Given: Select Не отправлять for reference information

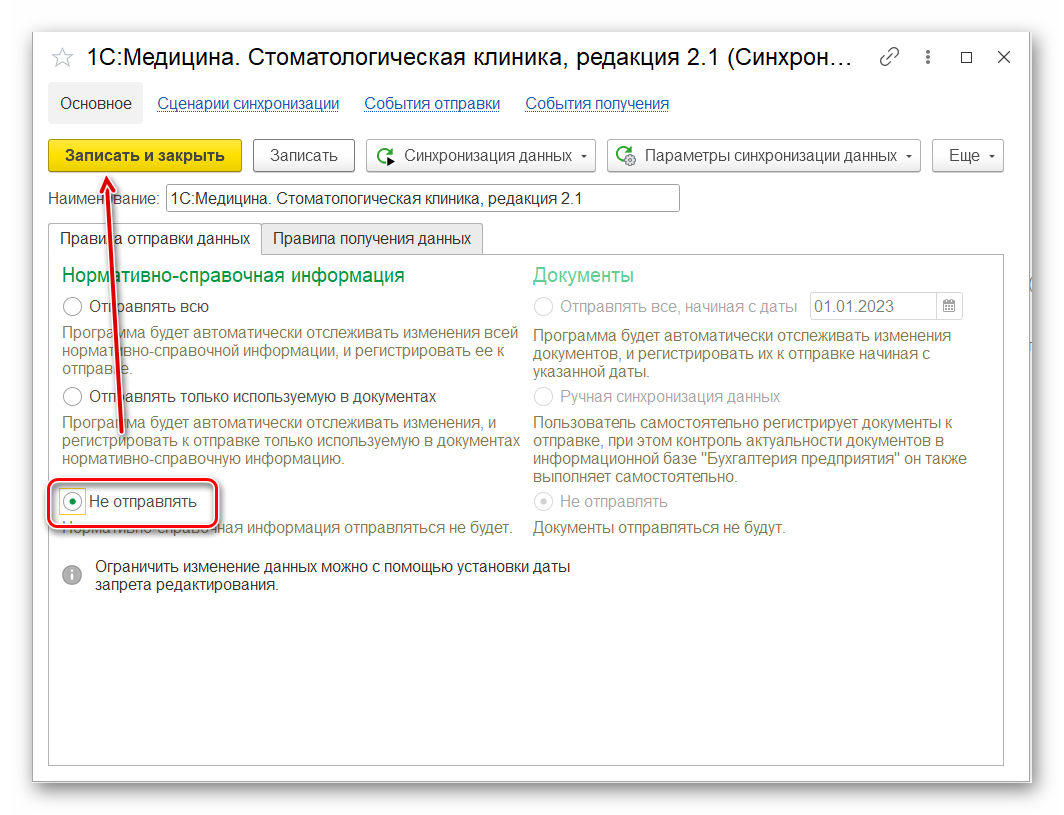Looking at the screenshot, I should tap(129, 501).
